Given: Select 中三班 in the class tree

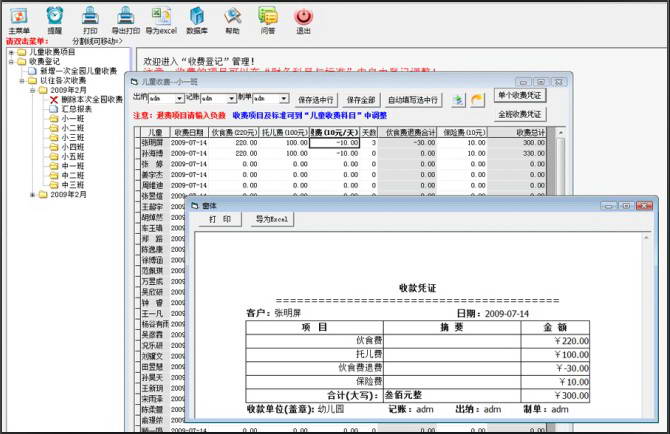Looking at the screenshot, I should coord(73,185).
